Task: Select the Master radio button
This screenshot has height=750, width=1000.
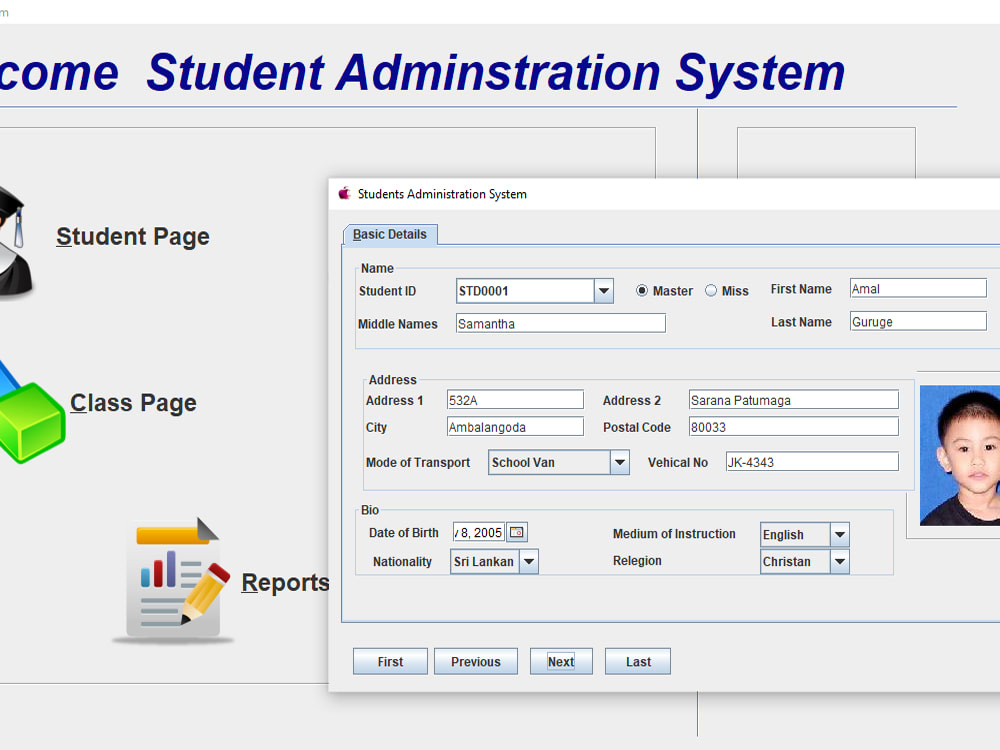Action: coord(640,290)
